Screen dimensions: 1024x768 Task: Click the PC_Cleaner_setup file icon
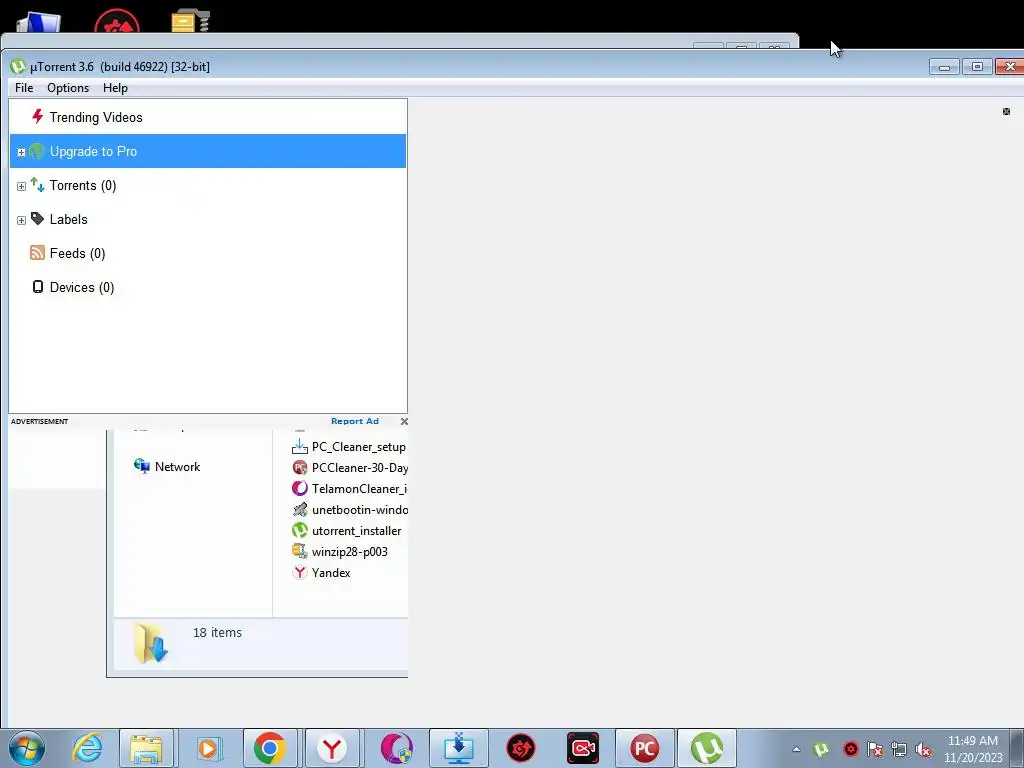click(x=300, y=447)
